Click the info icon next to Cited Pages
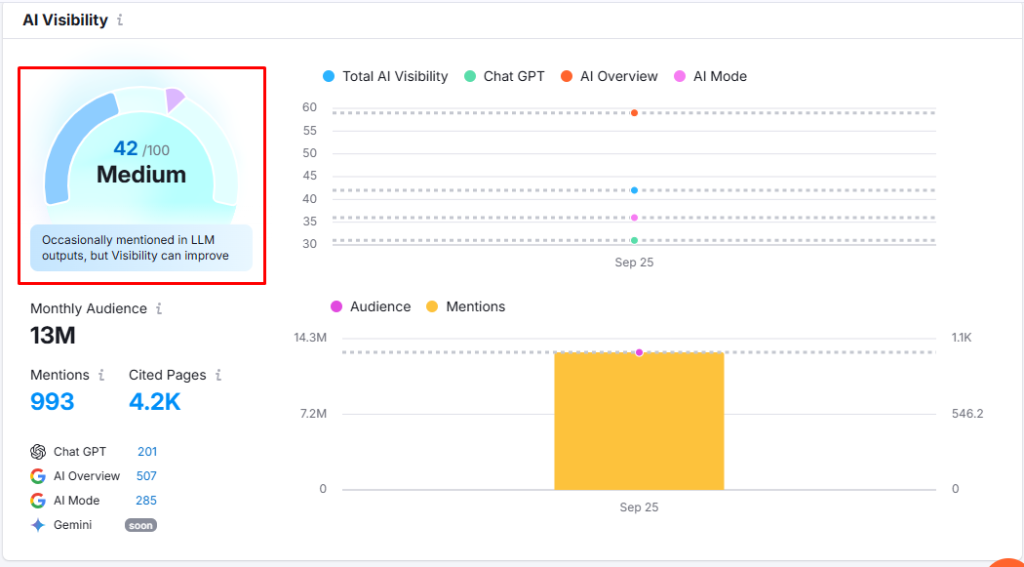The image size is (1024, 567). point(218,375)
